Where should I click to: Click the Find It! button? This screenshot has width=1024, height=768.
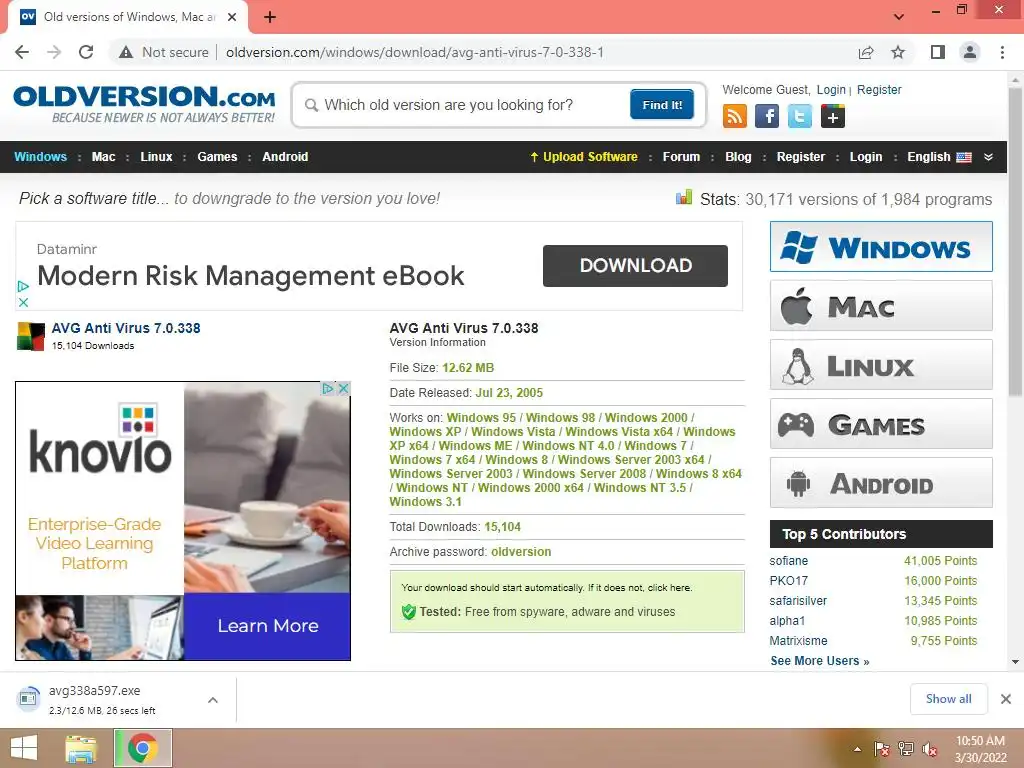click(662, 105)
